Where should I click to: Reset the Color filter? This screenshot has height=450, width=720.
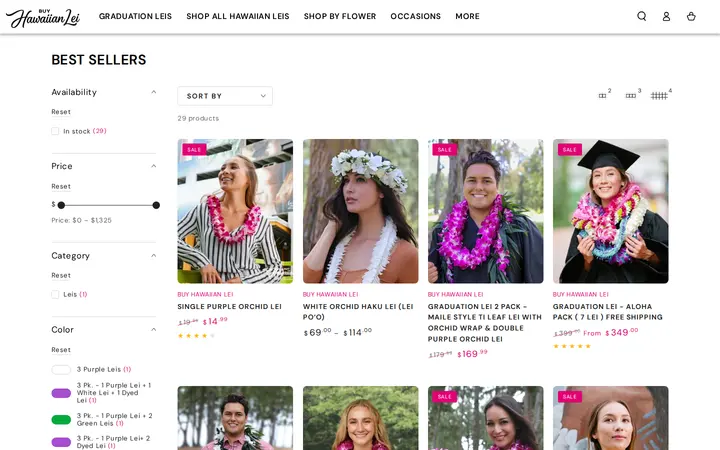point(61,350)
